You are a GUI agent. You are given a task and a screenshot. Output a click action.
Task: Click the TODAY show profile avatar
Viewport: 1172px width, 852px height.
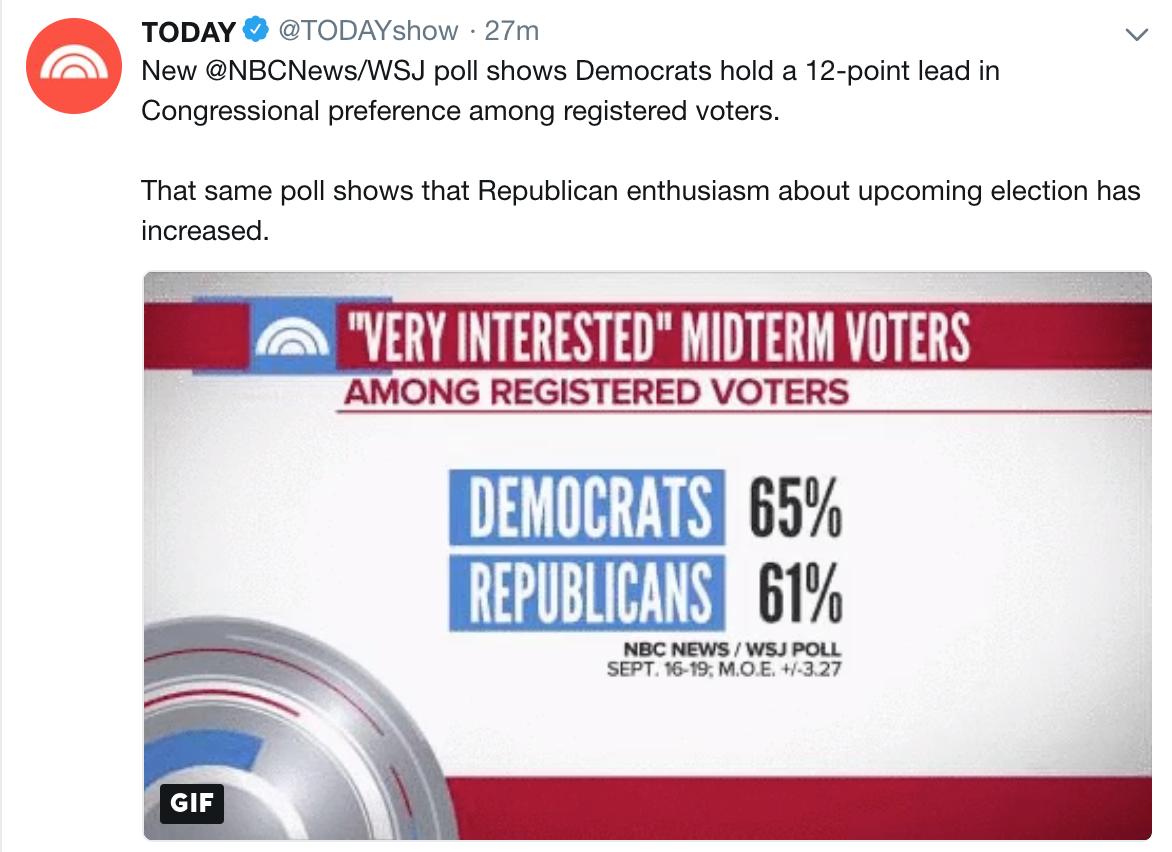point(66,65)
